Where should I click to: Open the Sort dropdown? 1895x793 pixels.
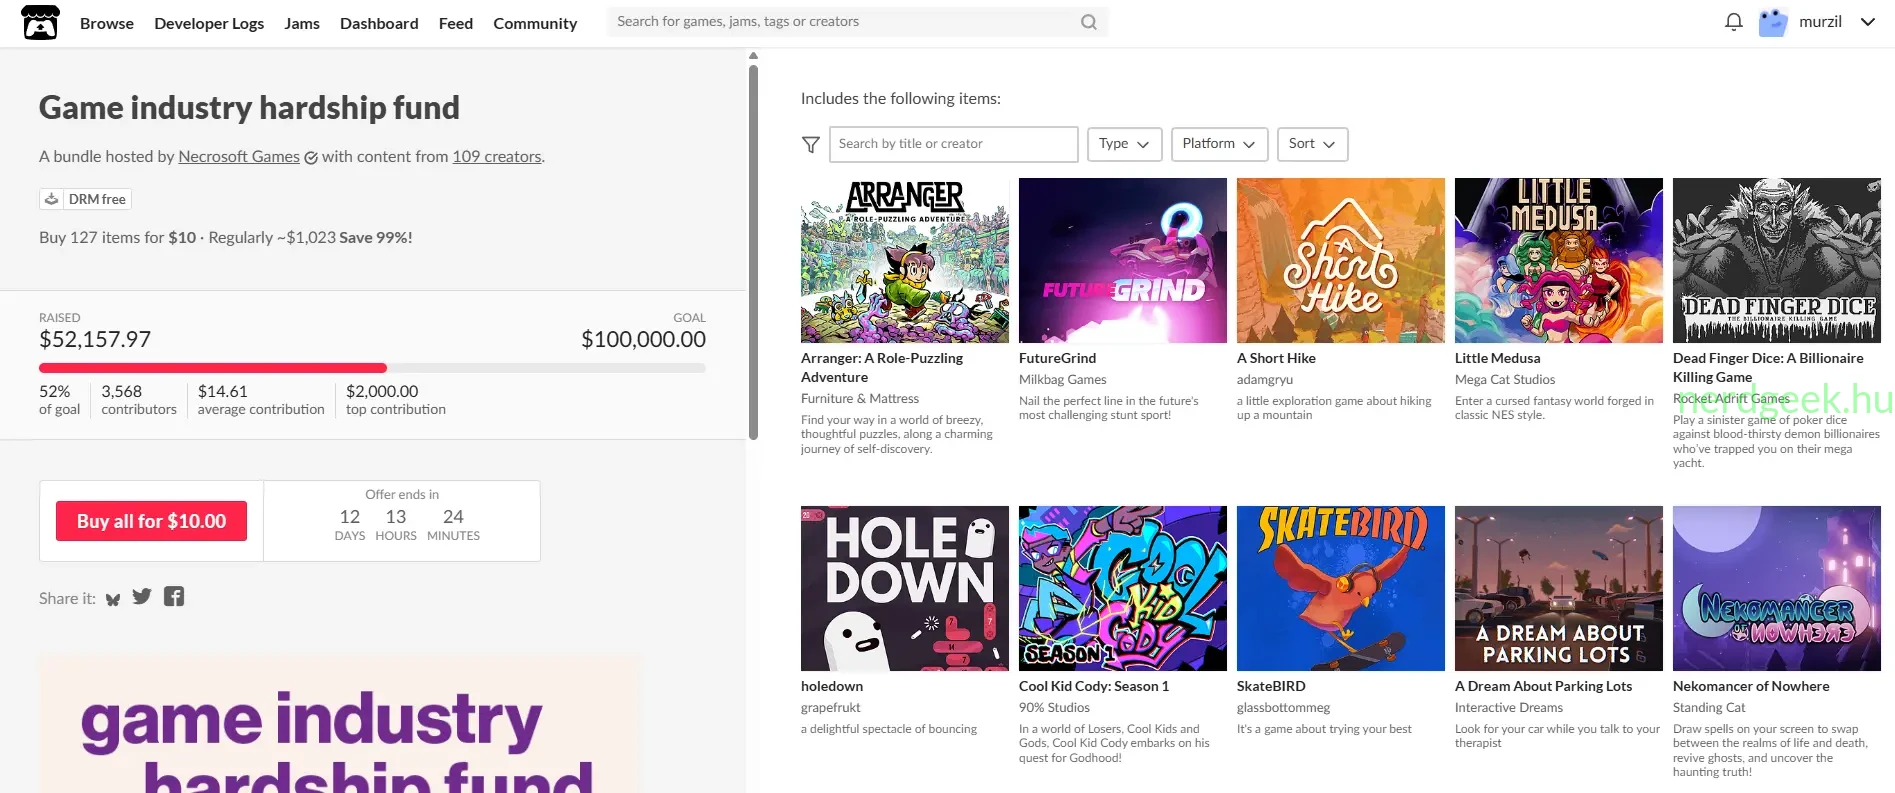coord(1313,144)
